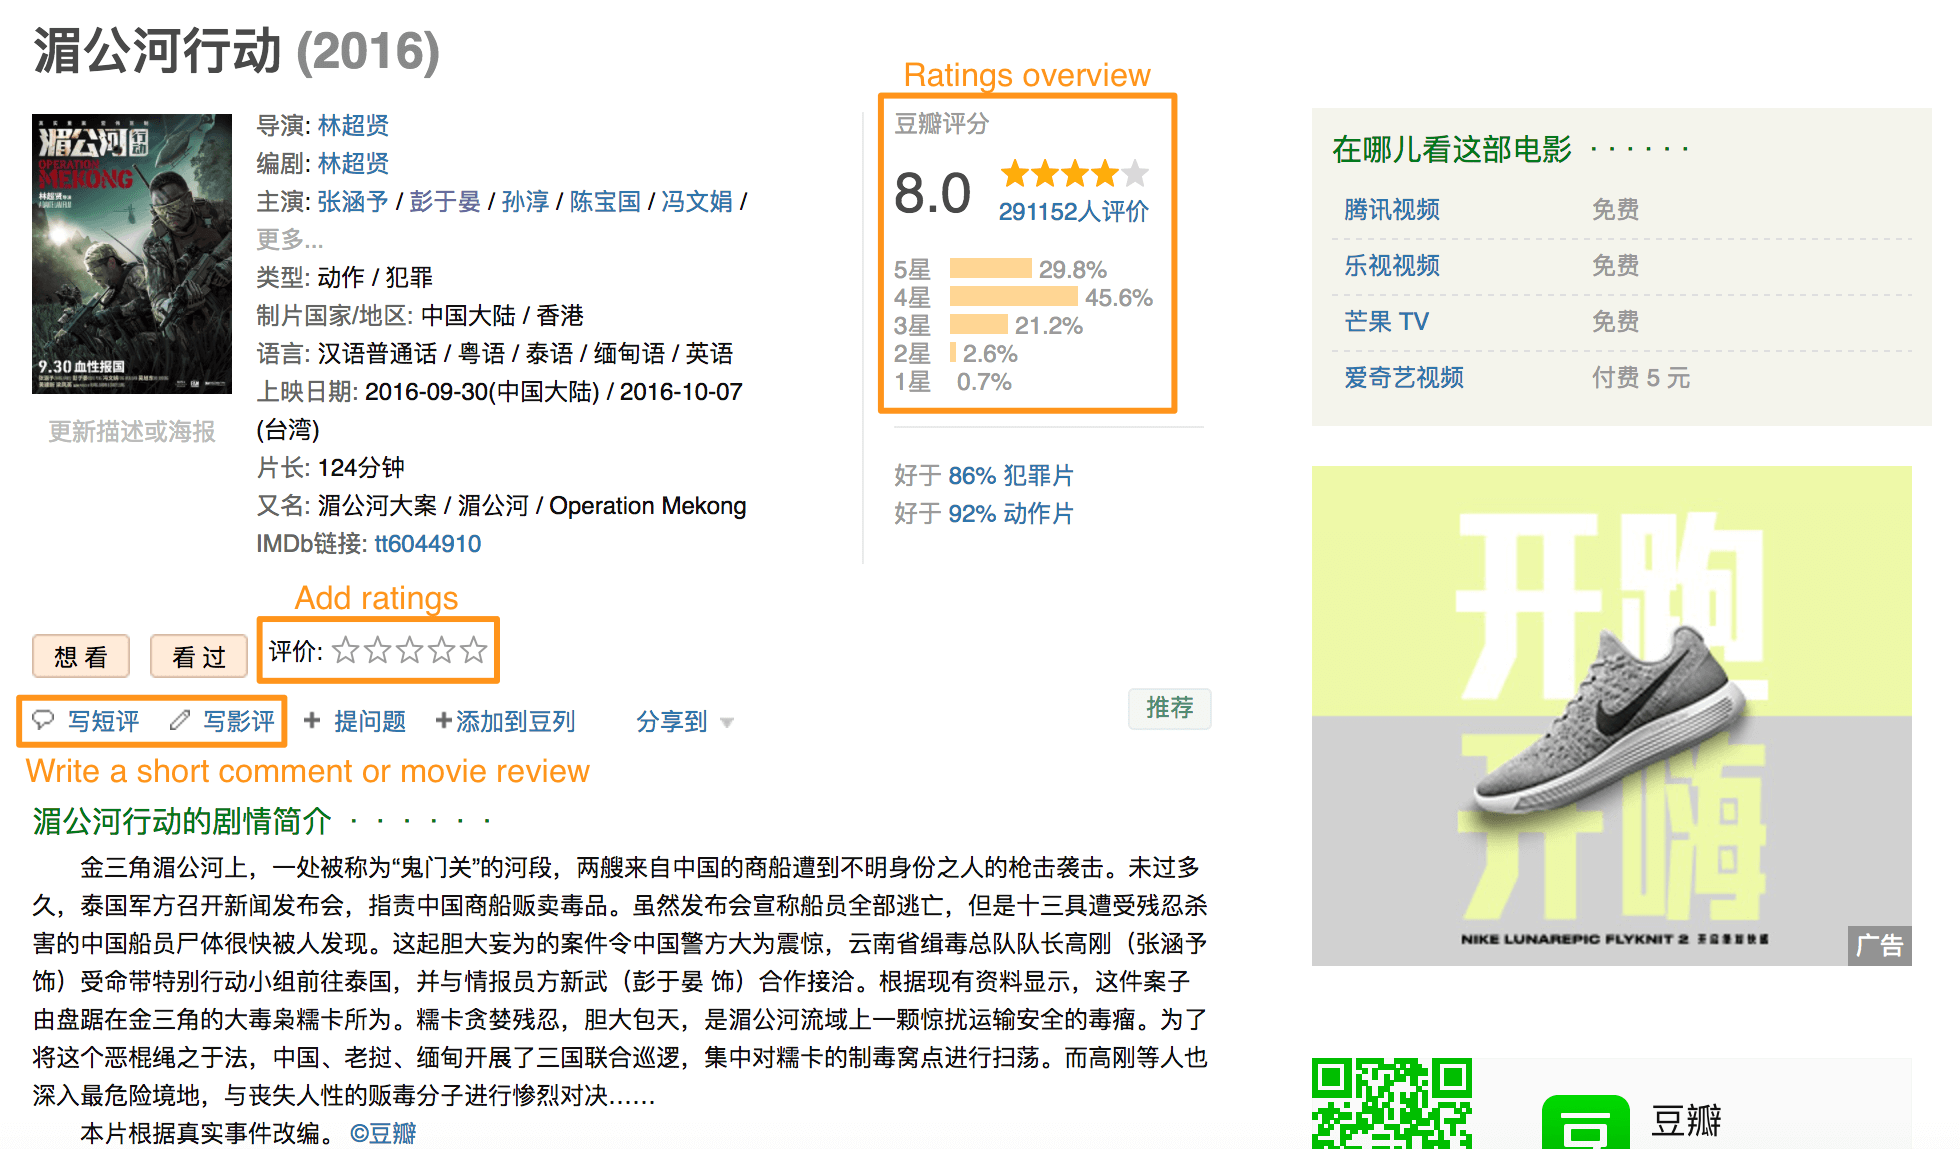Screen dimensions: 1960x1149
Task: Click the green Douban app logo
Action: (1585, 1122)
